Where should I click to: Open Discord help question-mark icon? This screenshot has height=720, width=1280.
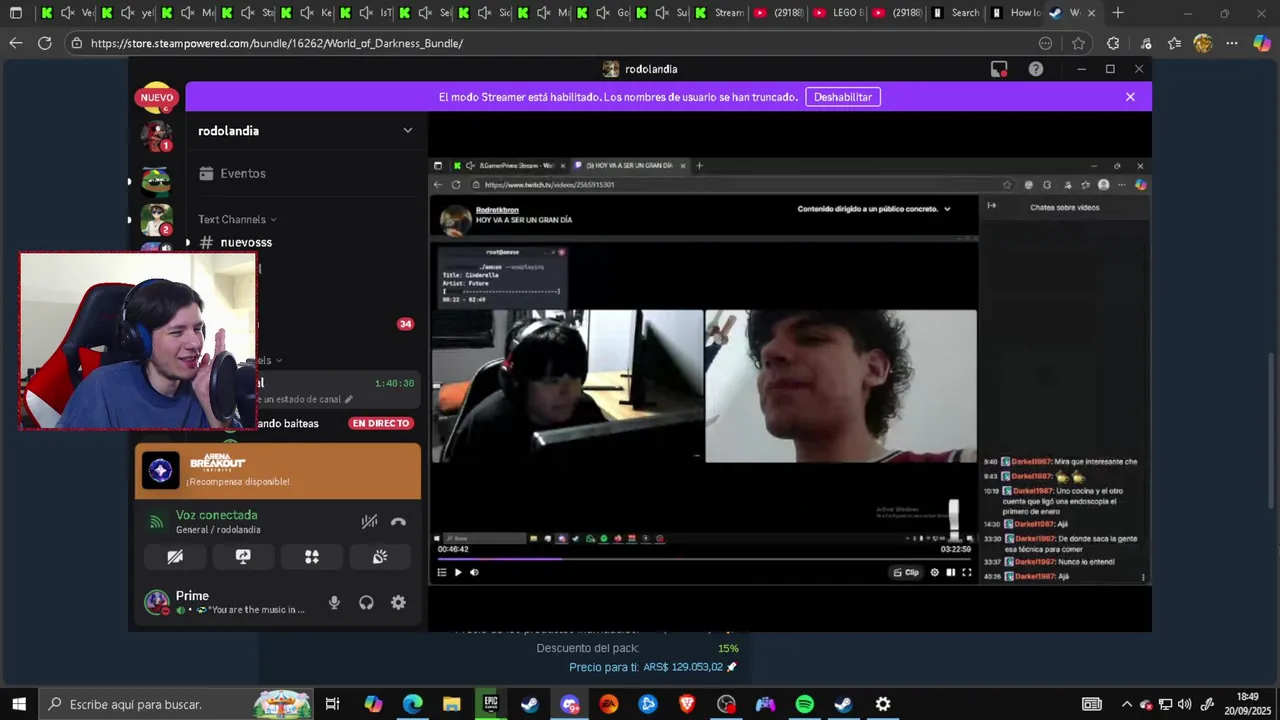pos(1036,69)
